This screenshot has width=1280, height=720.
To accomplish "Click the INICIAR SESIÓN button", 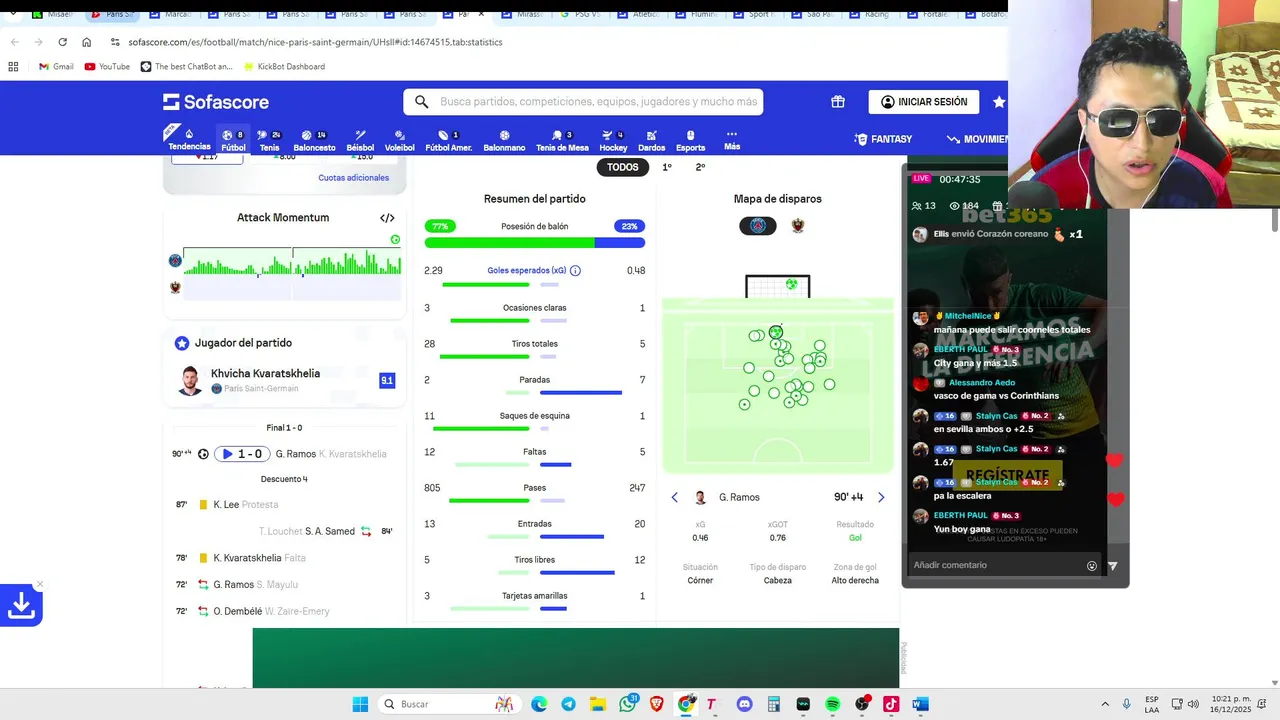I will point(924,102).
